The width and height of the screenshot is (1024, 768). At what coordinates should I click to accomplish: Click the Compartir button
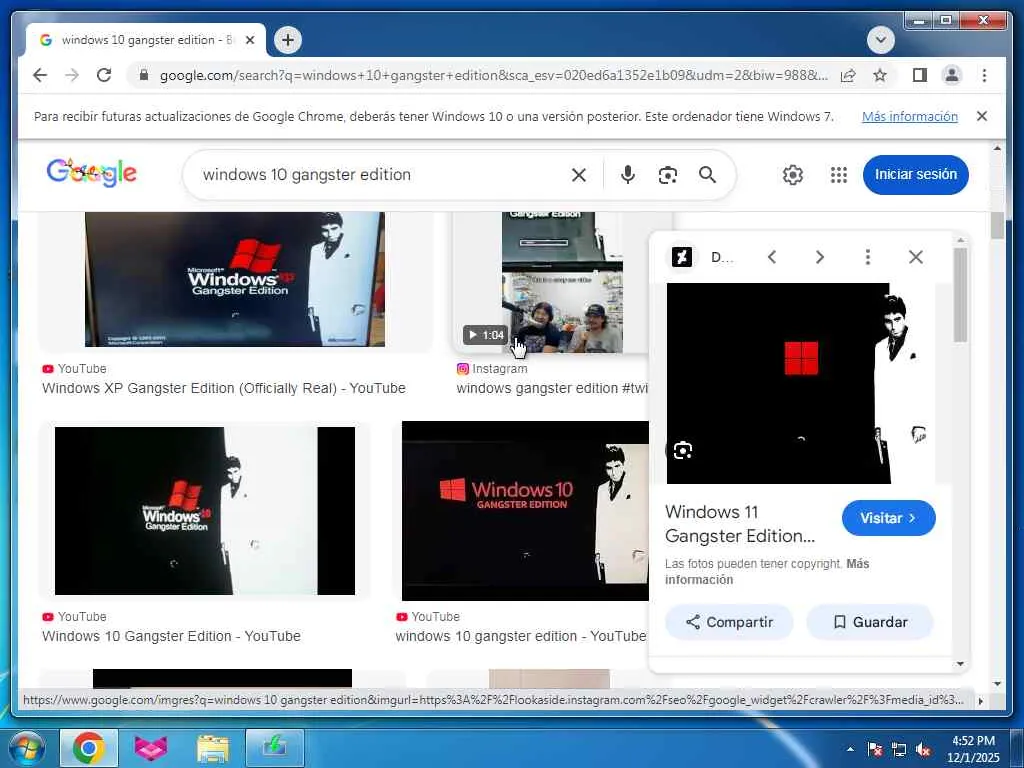click(729, 622)
